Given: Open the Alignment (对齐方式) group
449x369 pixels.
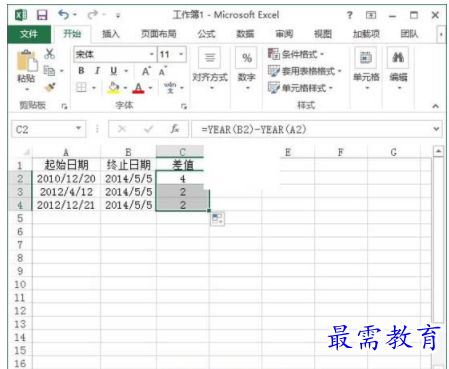Looking at the screenshot, I should click(x=210, y=69).
